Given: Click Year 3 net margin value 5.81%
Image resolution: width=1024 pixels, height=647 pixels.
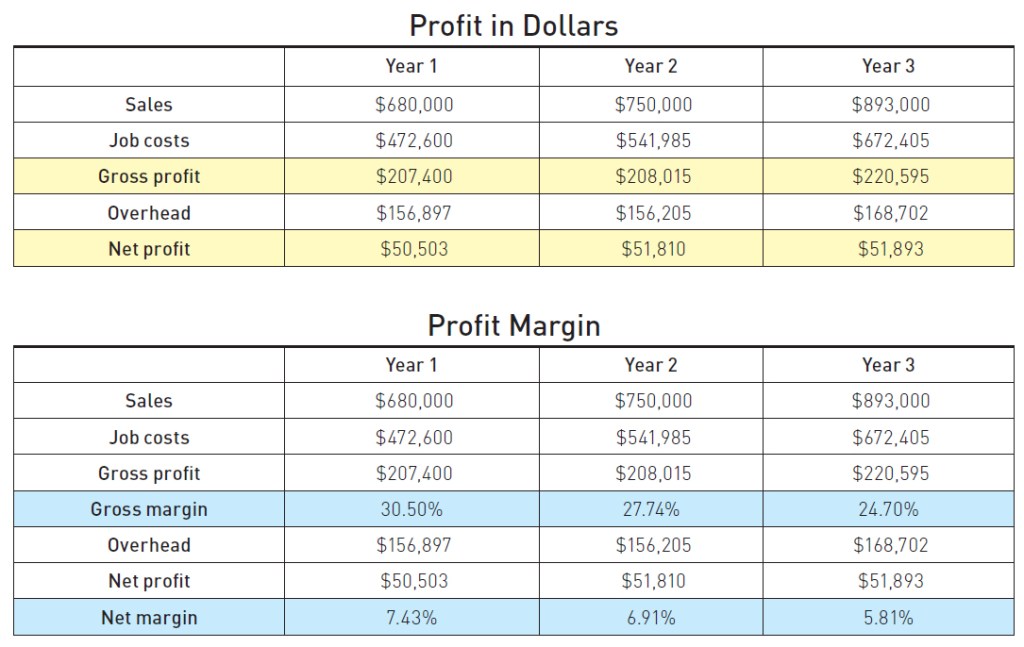Looking at the screenshot, I should point(888,617).
